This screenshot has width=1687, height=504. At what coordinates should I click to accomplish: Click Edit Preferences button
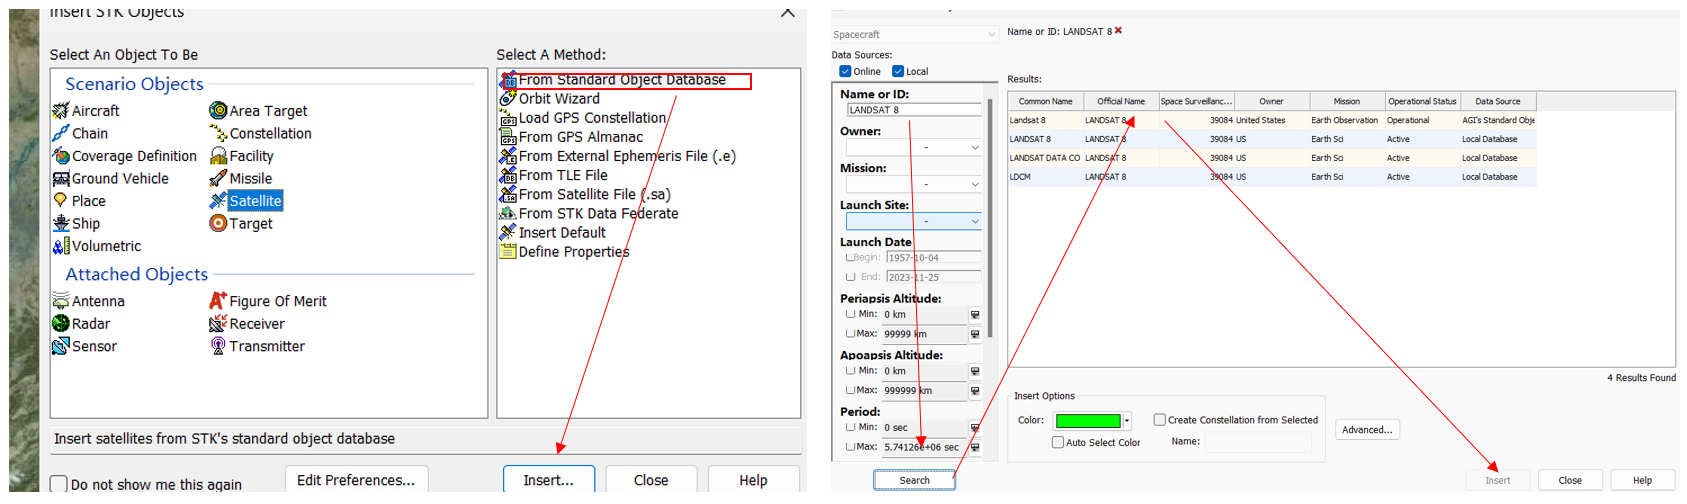(x=356, y=480)
